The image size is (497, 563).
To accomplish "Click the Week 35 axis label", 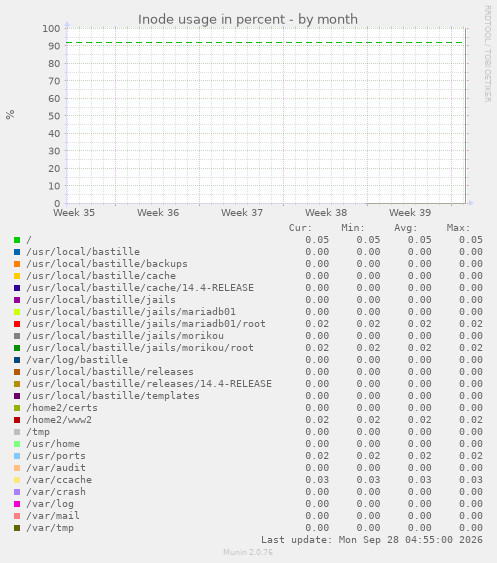I will (x=74, y=213).
